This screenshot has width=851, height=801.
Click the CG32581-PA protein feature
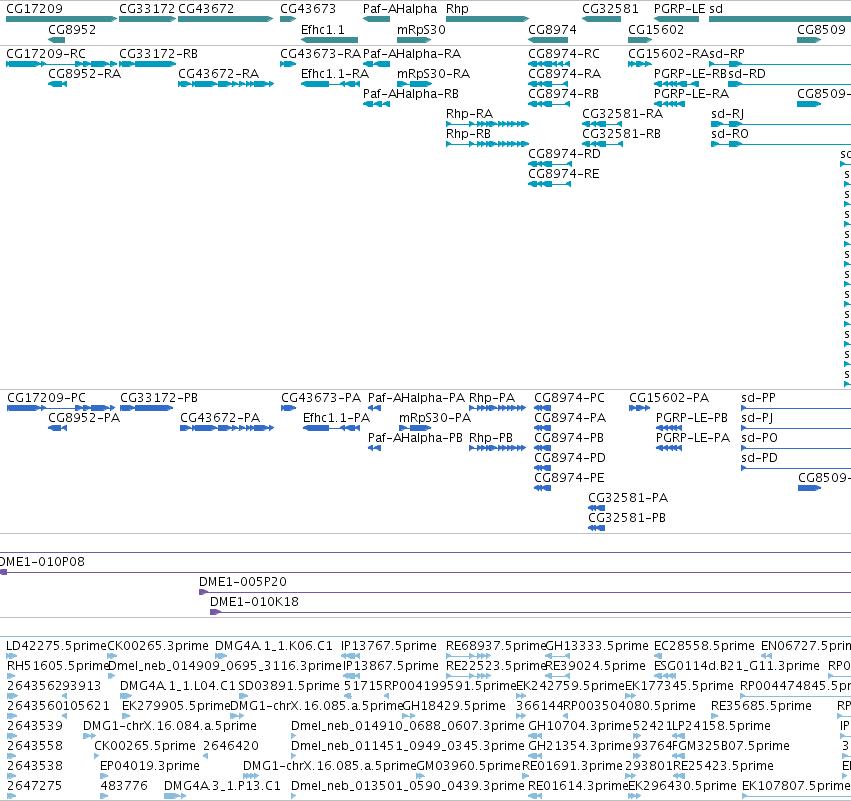(596, 508)
